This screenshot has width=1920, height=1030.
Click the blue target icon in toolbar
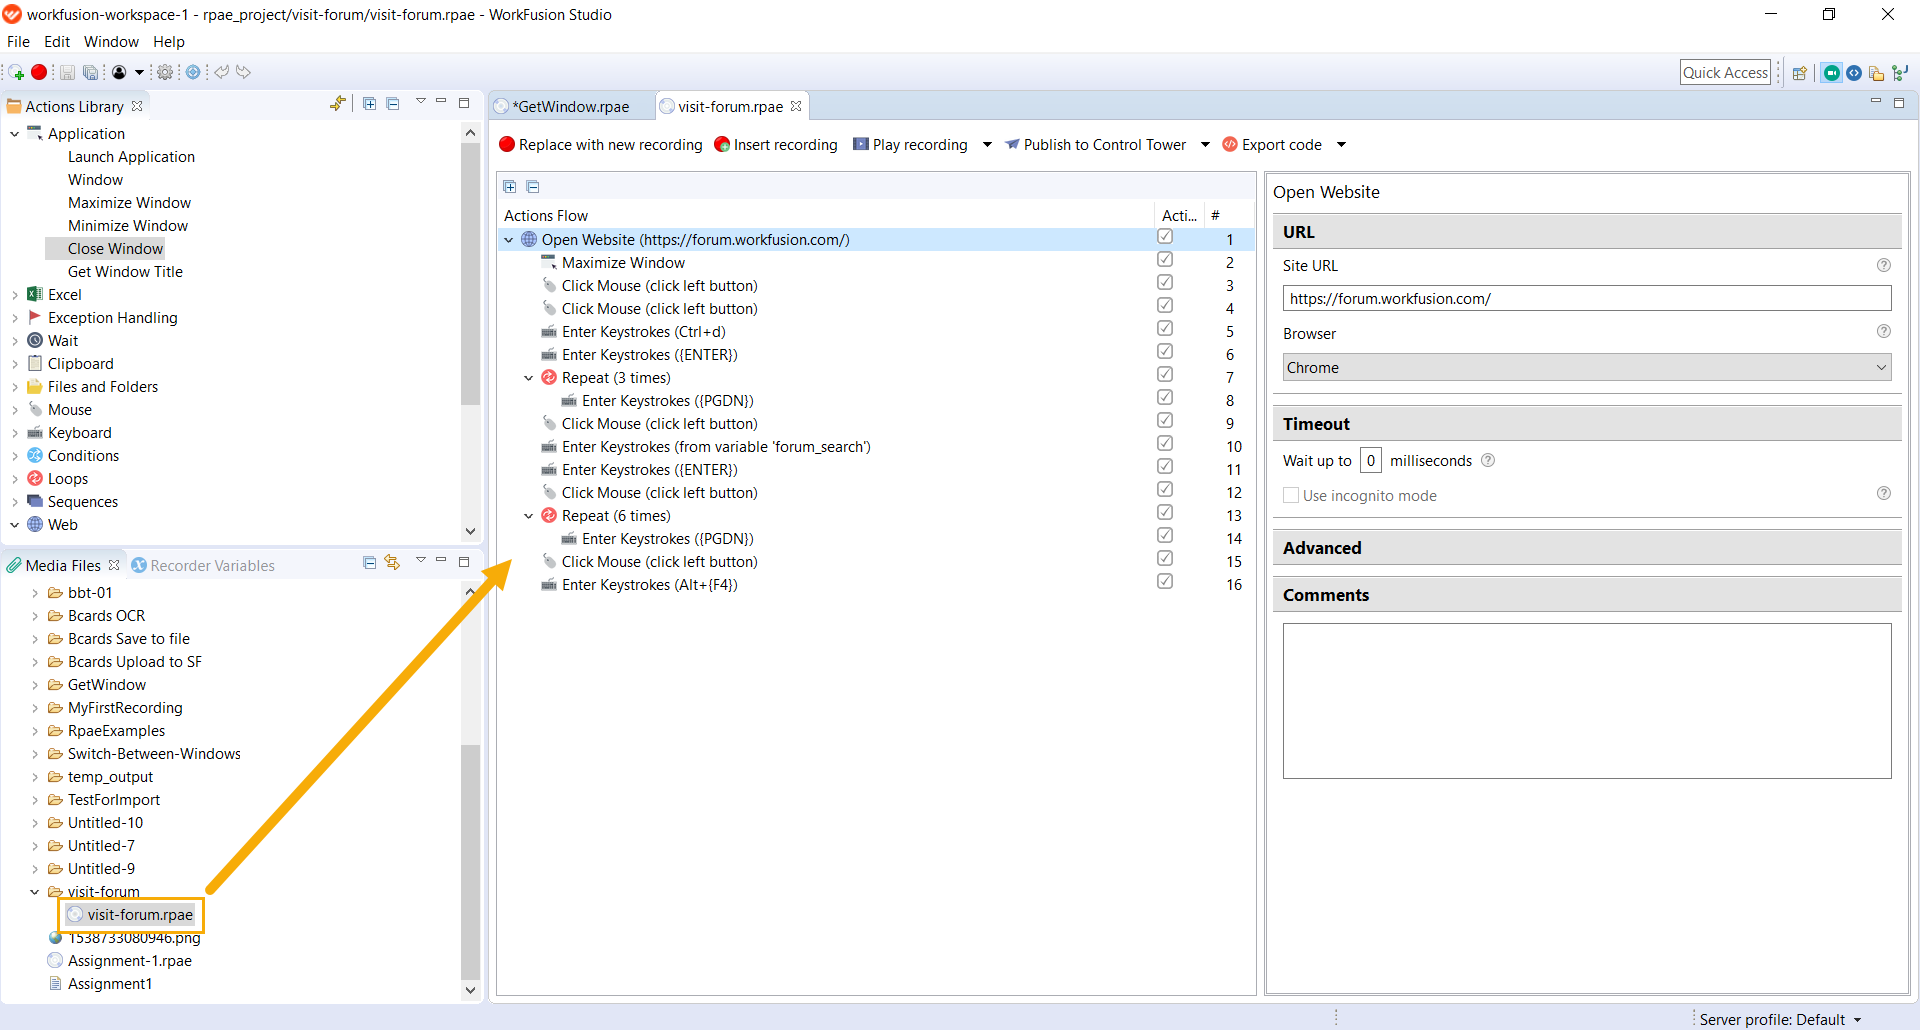tap(193, 72)
